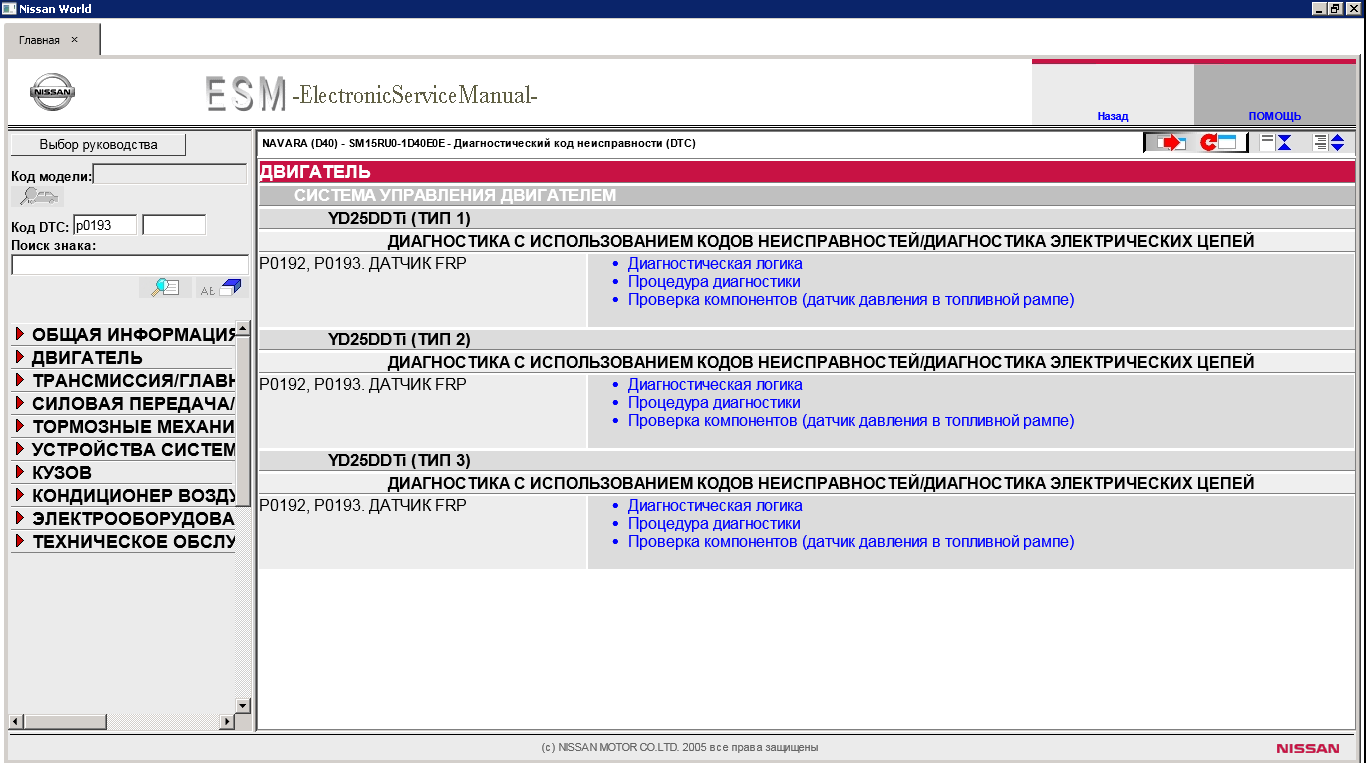
Task: Click the expand all sections icon
Action: point(1329,143)
